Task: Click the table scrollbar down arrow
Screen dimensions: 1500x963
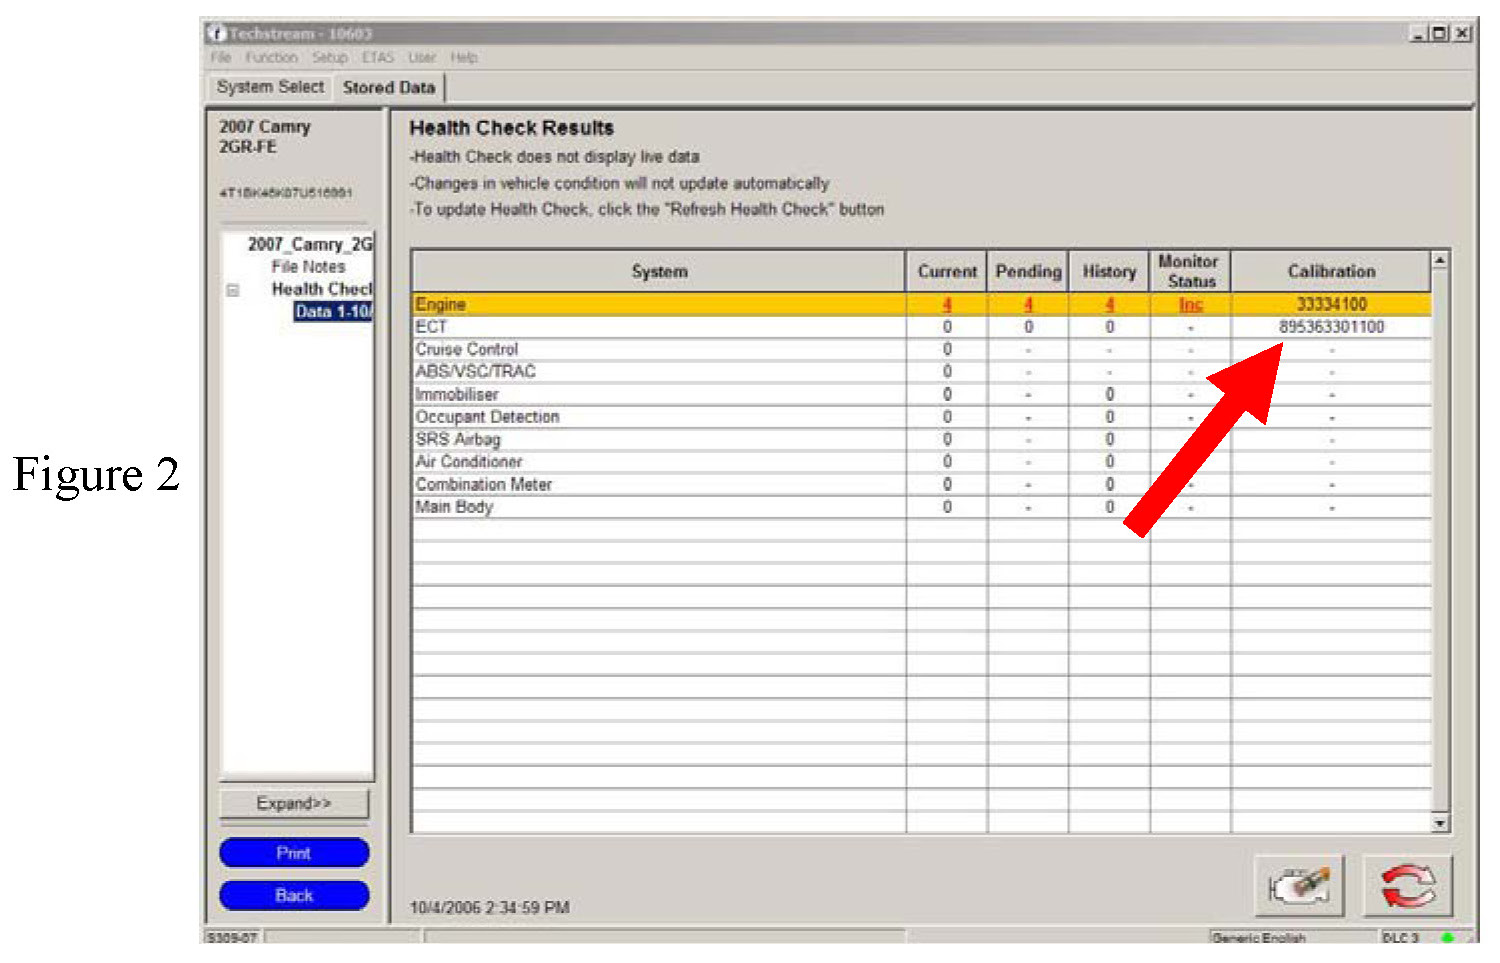Action: point(1440,823)
